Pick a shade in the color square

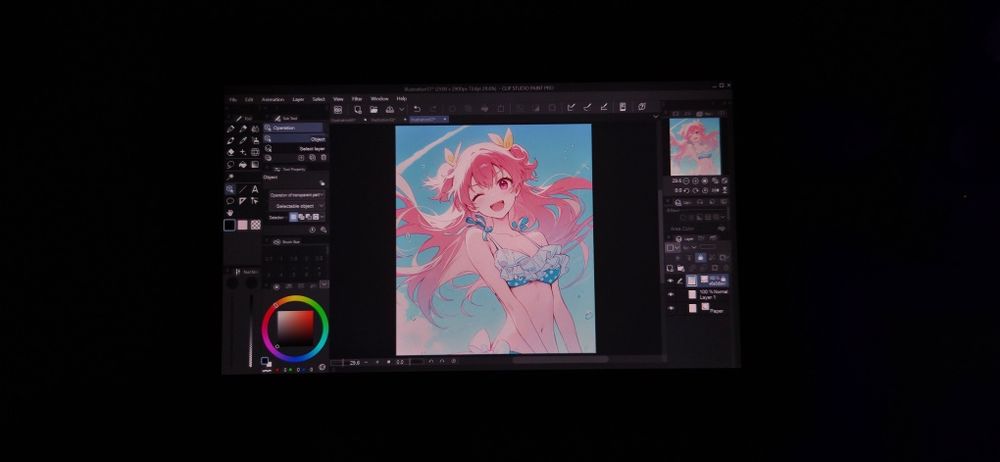pyautogui.click(x=295, y=327)
